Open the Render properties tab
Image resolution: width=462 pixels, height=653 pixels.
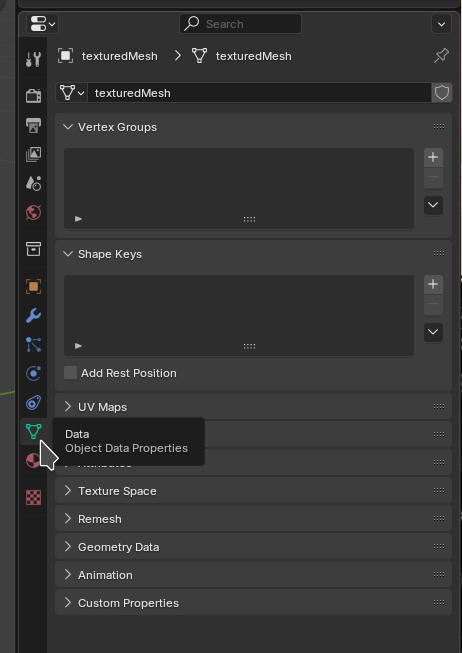(33, 96)
